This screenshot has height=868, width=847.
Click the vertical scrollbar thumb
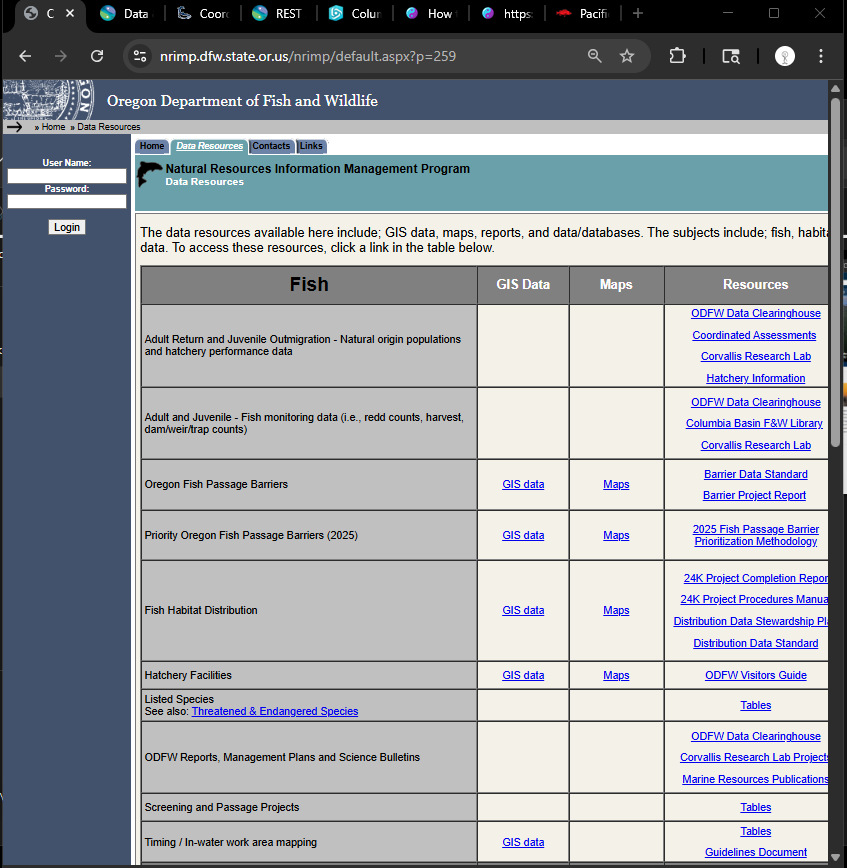[835, 273]
